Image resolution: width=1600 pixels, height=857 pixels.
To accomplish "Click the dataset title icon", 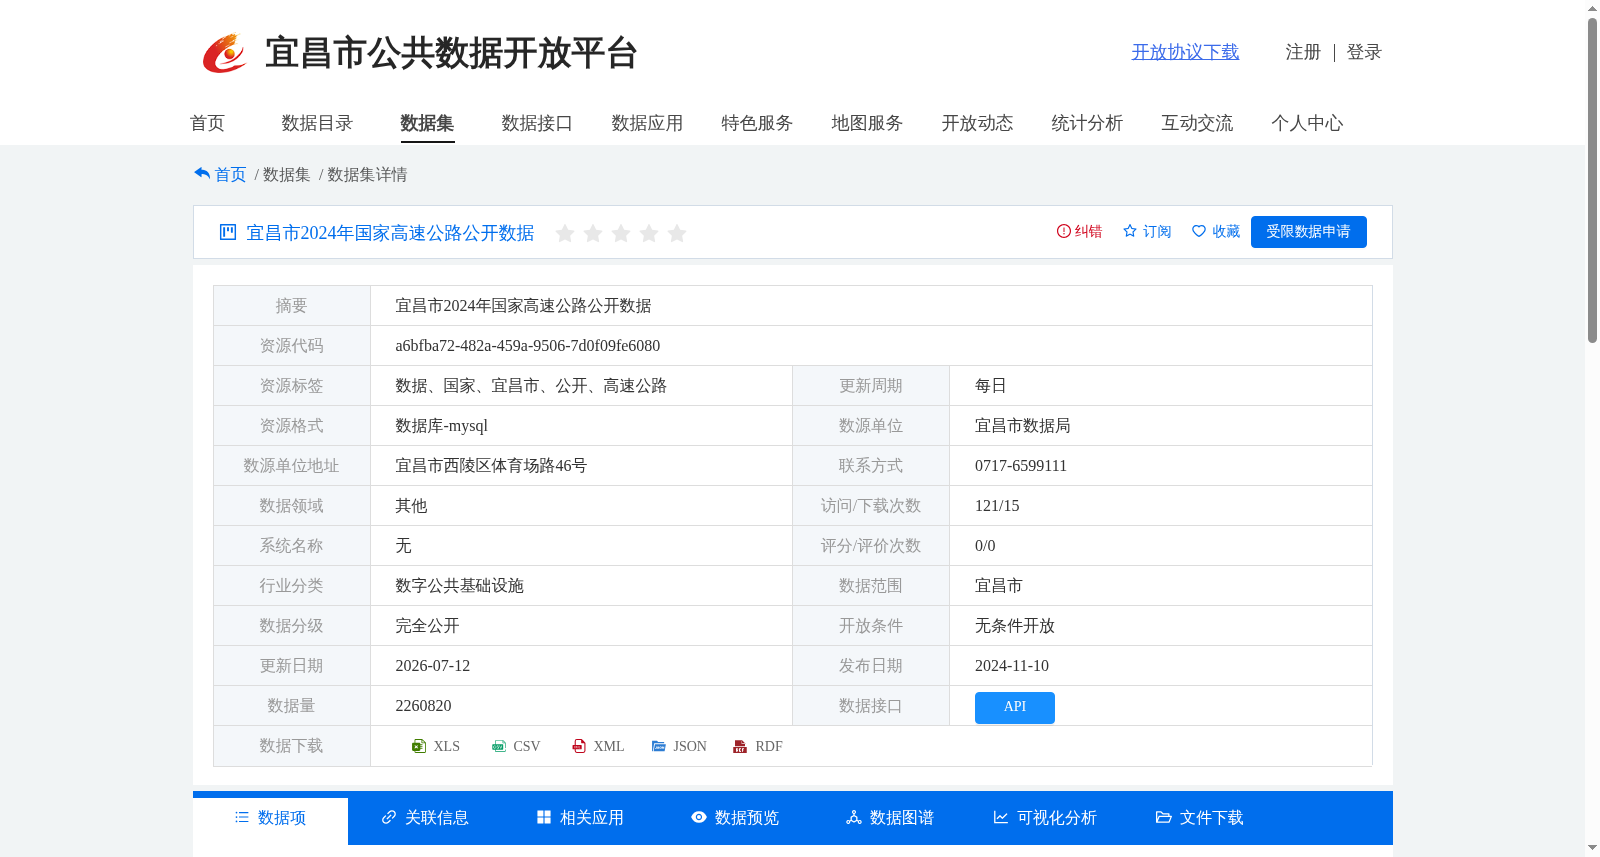I will [x=228, y=232].
